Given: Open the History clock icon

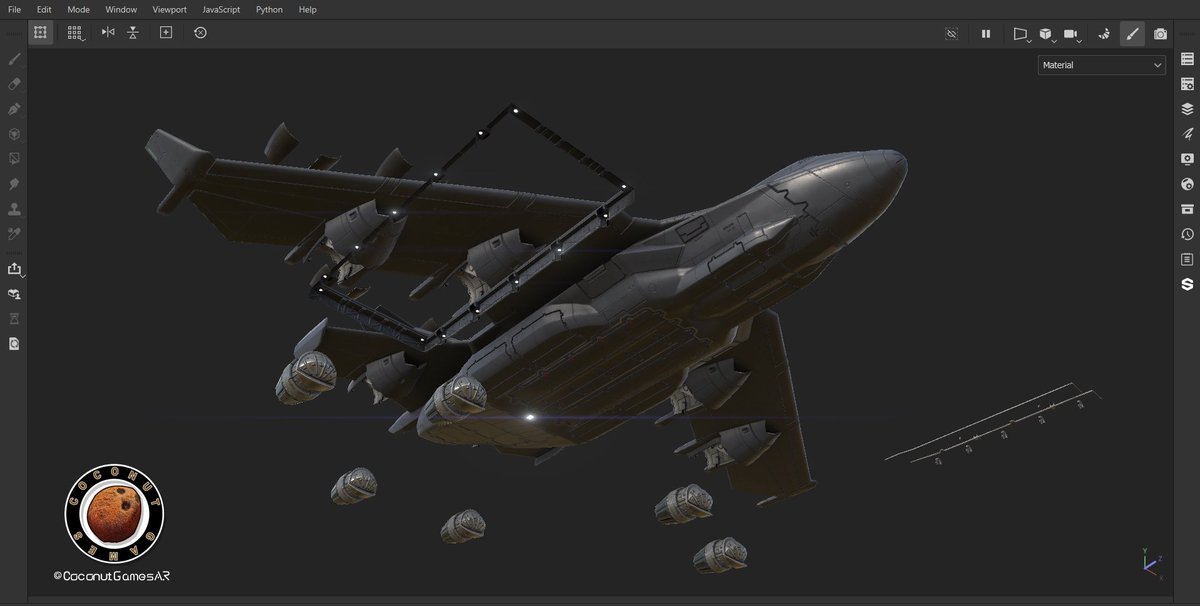Looking at the screenshot, I should pyautogui.click(x=1187, y=234).
